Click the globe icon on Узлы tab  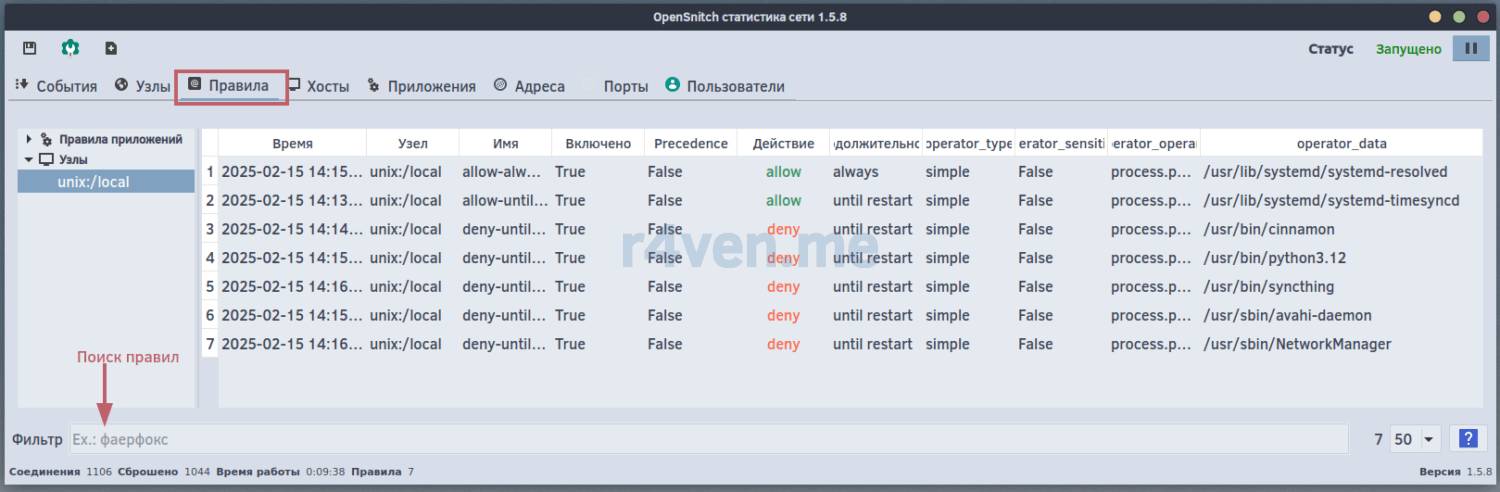click(122, 86)
